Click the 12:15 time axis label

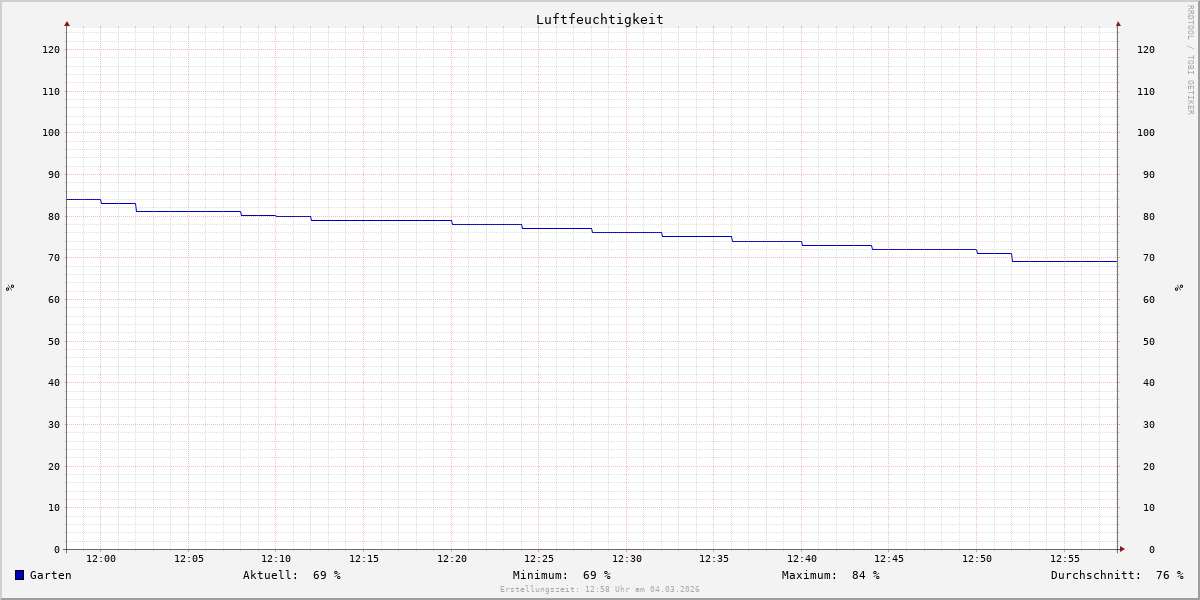[364, 559]
